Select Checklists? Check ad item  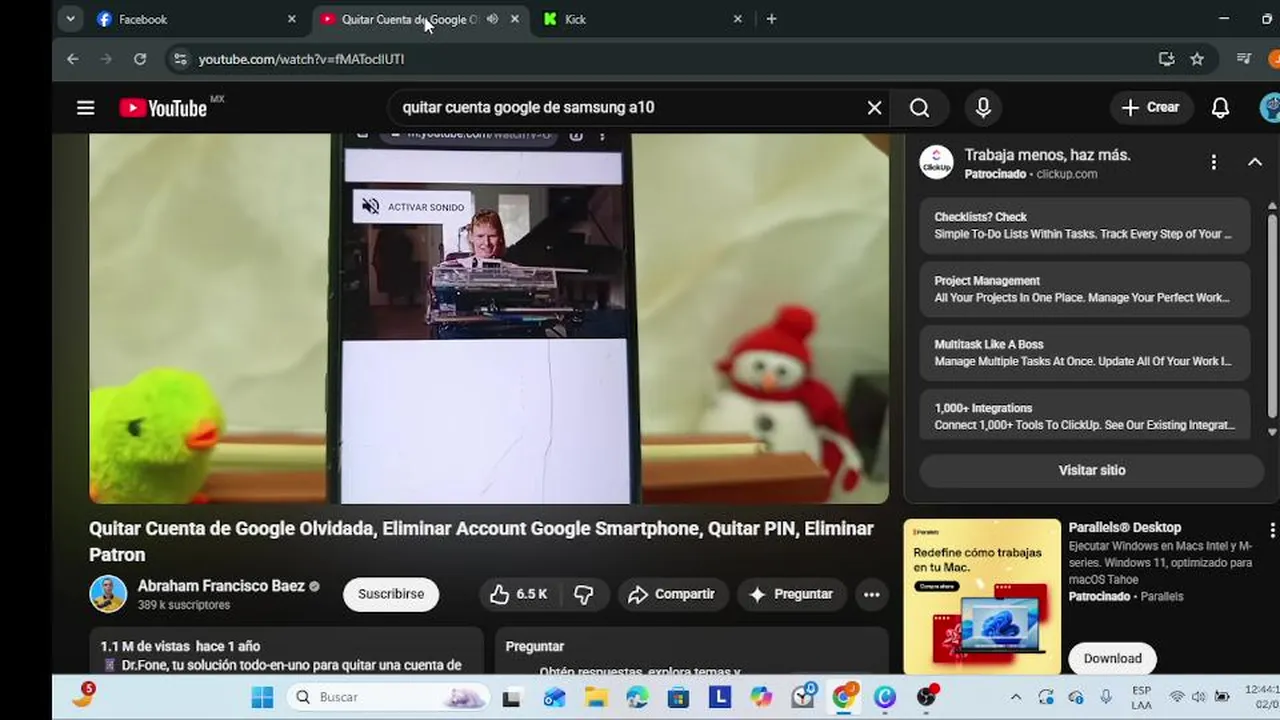tap(1085, 225)
